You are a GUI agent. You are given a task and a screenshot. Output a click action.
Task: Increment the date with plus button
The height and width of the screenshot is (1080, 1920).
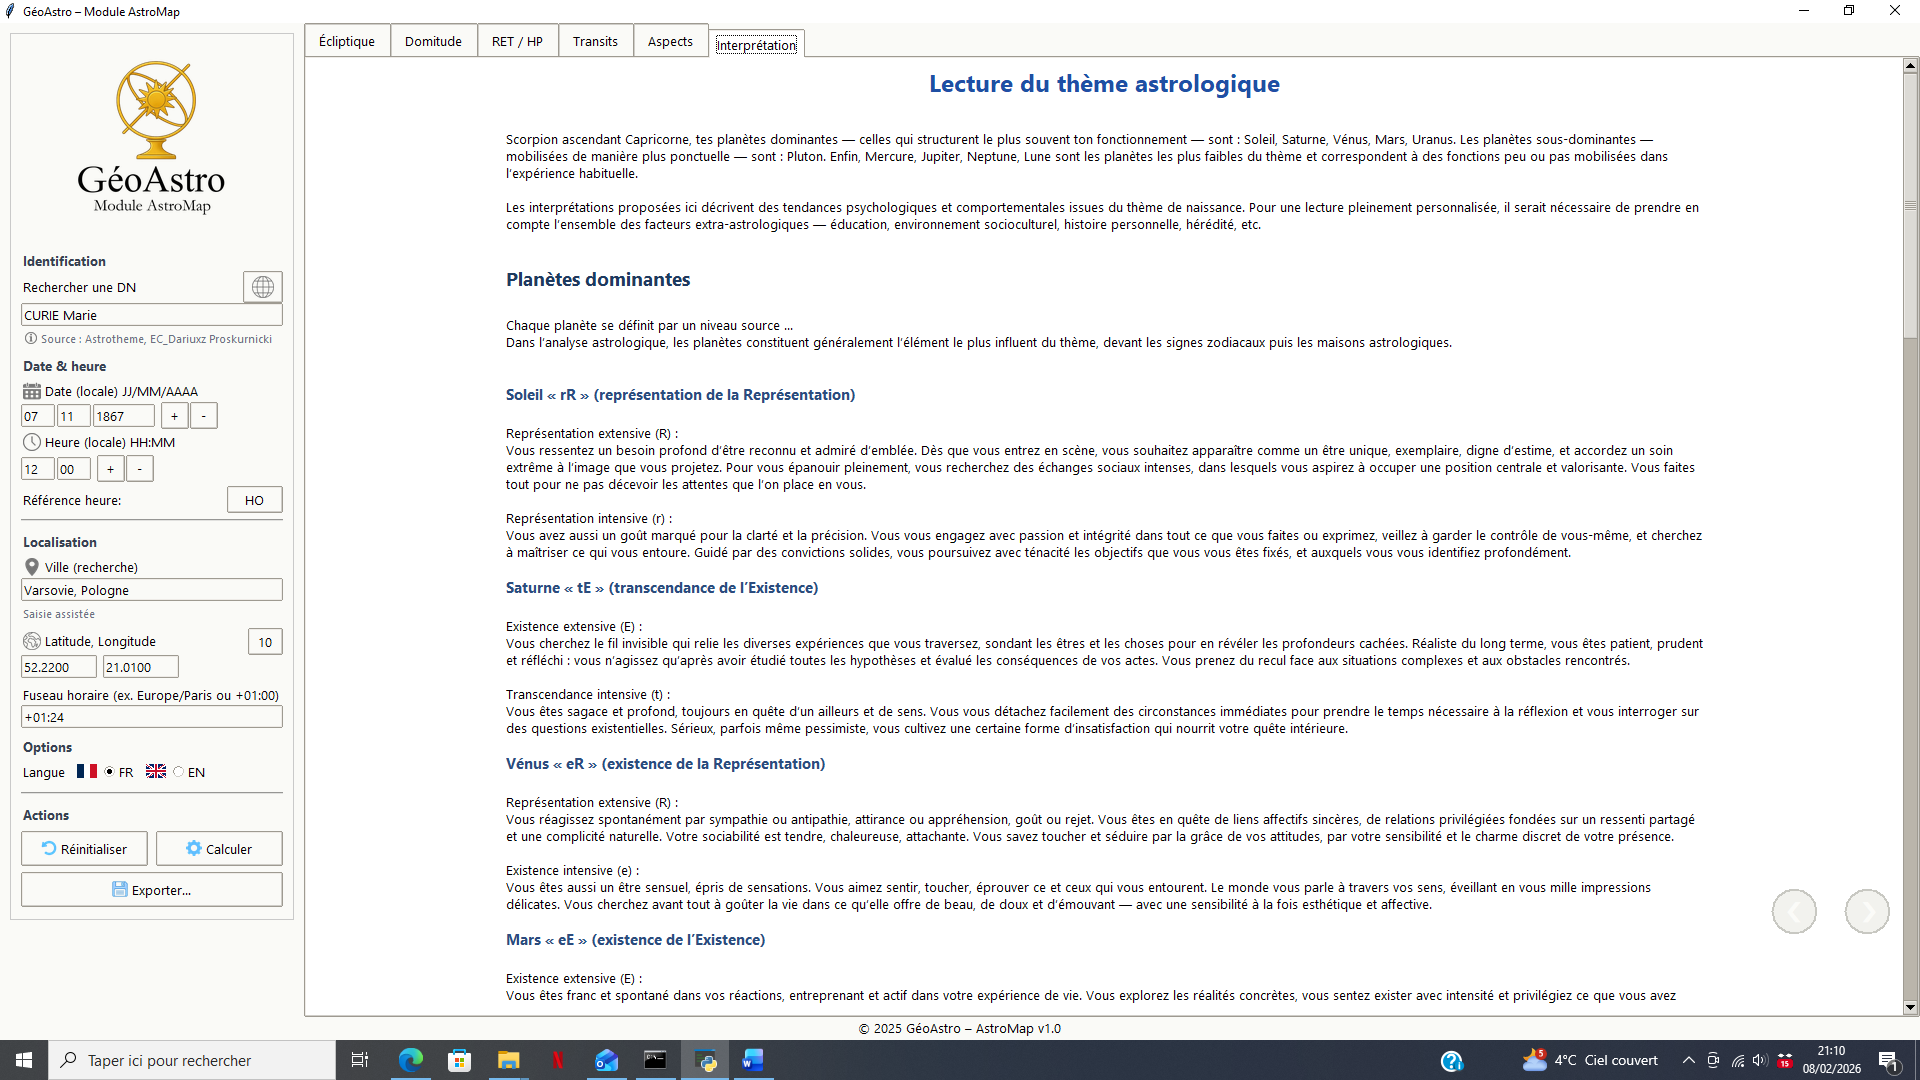point(174,416)
